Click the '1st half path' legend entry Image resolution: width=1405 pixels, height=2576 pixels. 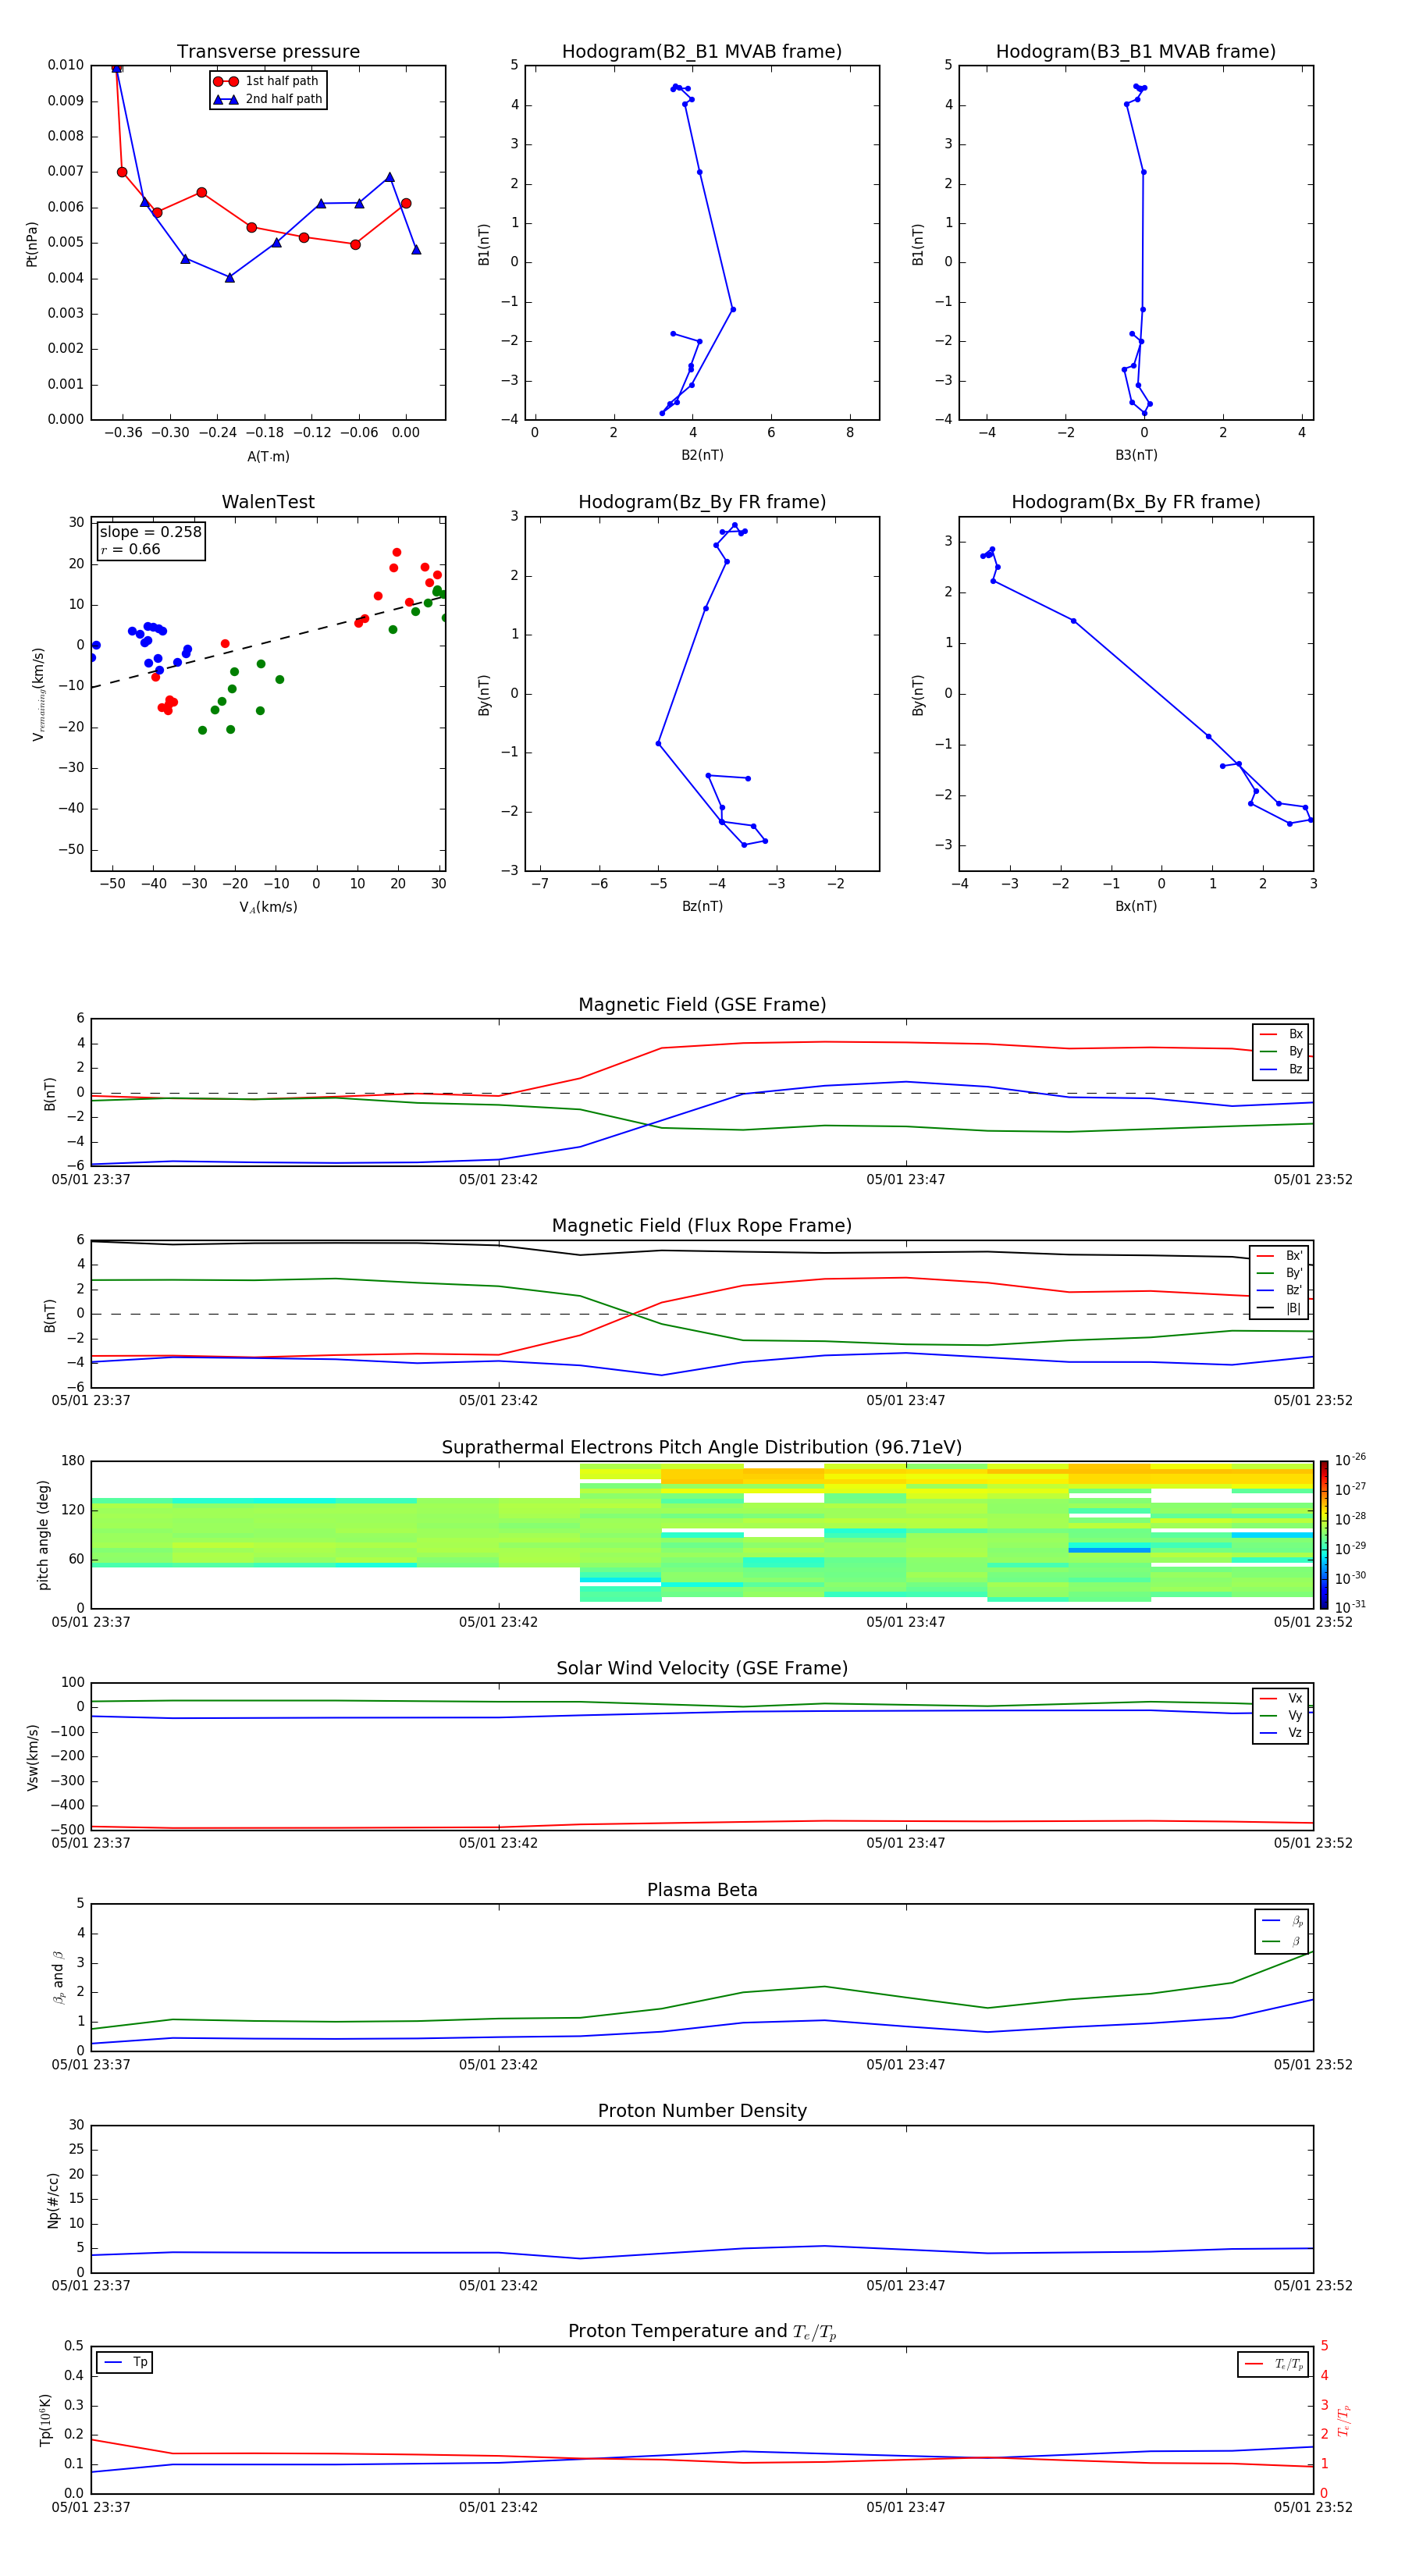pos(266,81)
